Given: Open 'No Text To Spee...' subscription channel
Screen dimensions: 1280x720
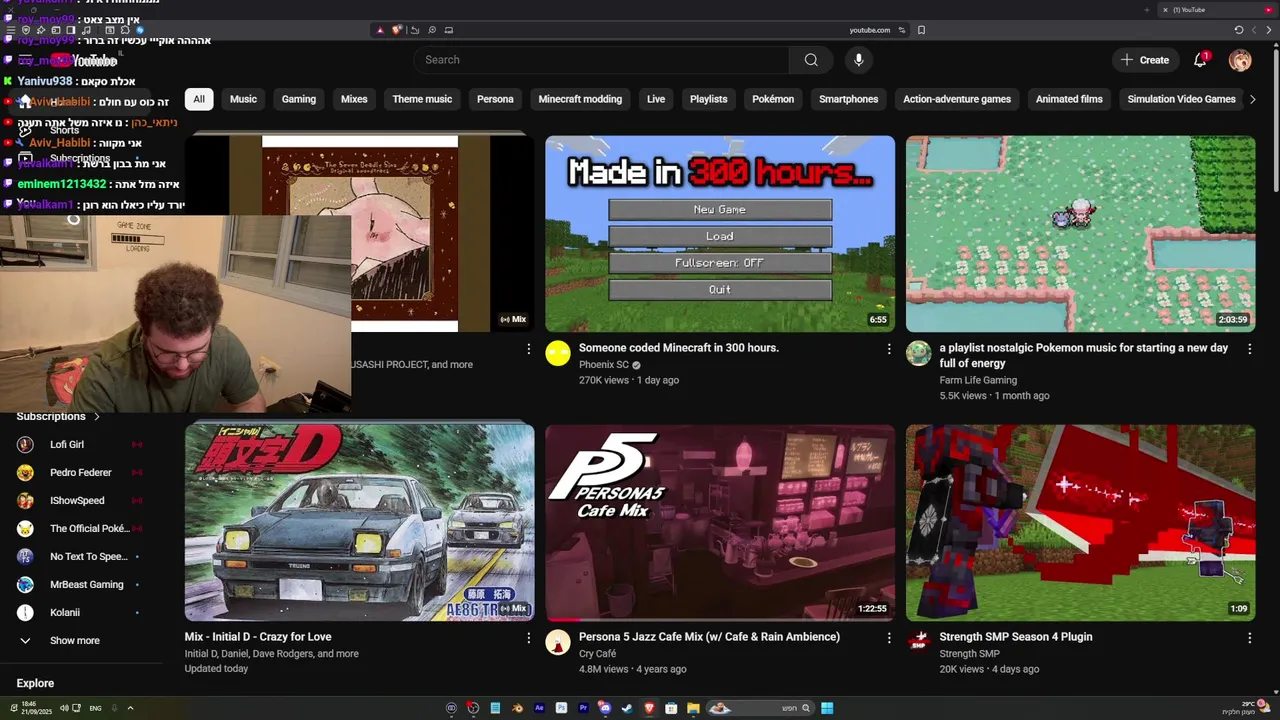Looking at the screenshot, I should pyautogui.click(x=88, y=557).
